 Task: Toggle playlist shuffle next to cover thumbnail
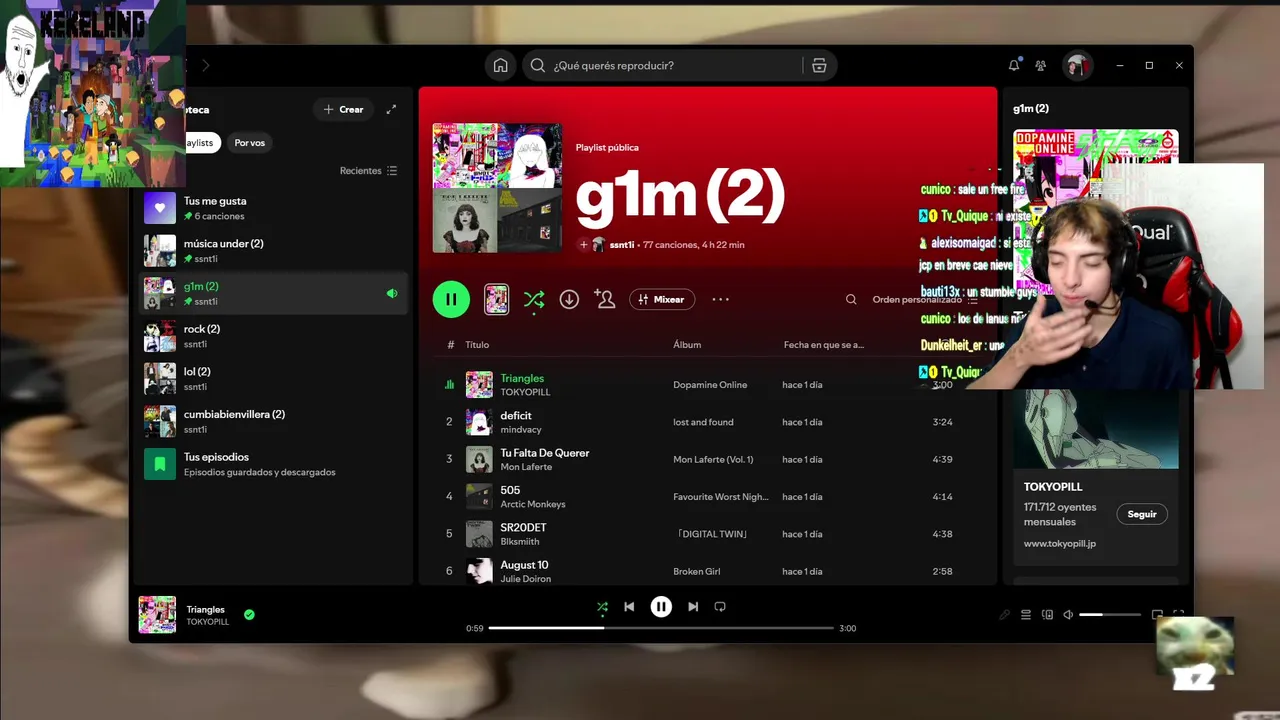(534, 299)
